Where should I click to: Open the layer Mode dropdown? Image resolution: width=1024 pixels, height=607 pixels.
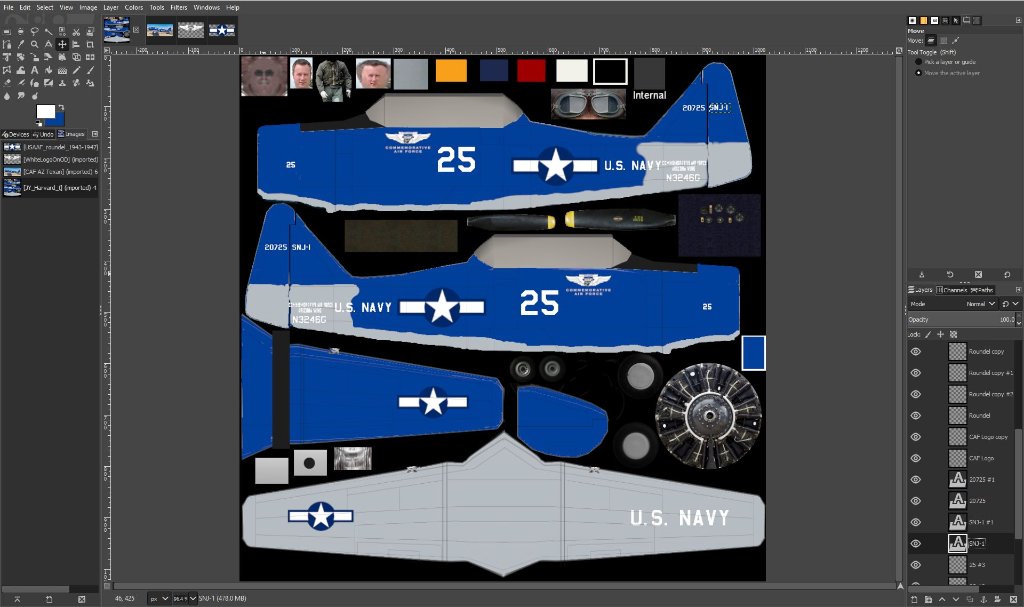pyautogui.click(x=953, y=304)
